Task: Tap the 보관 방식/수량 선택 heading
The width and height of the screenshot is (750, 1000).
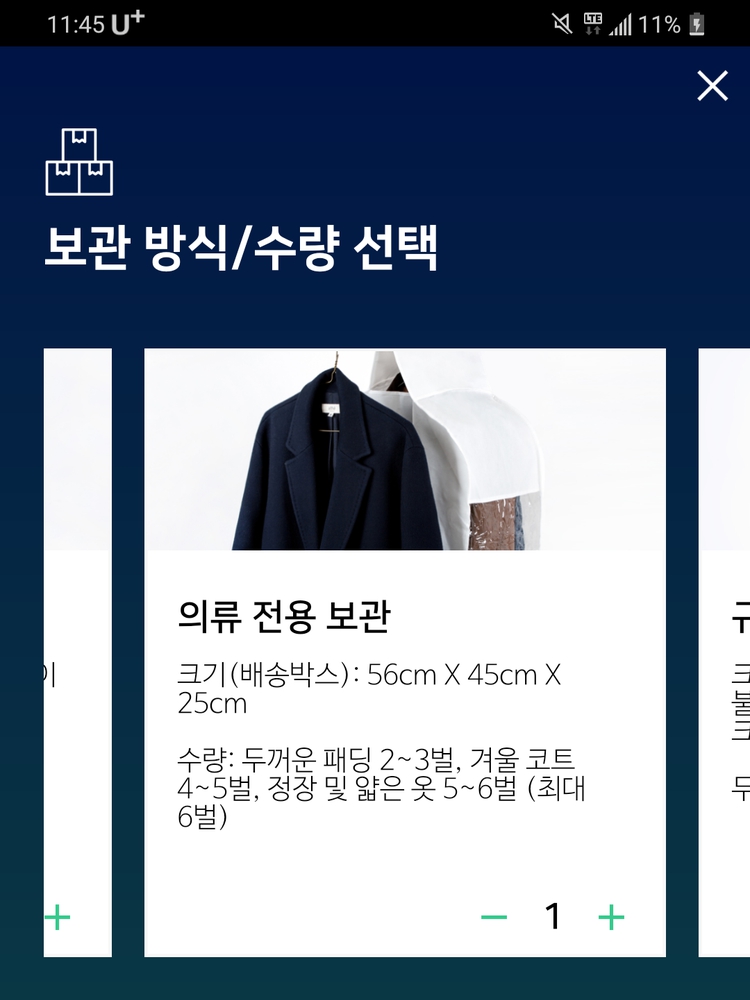Action: pyautogui.click(x=241, y=247)
